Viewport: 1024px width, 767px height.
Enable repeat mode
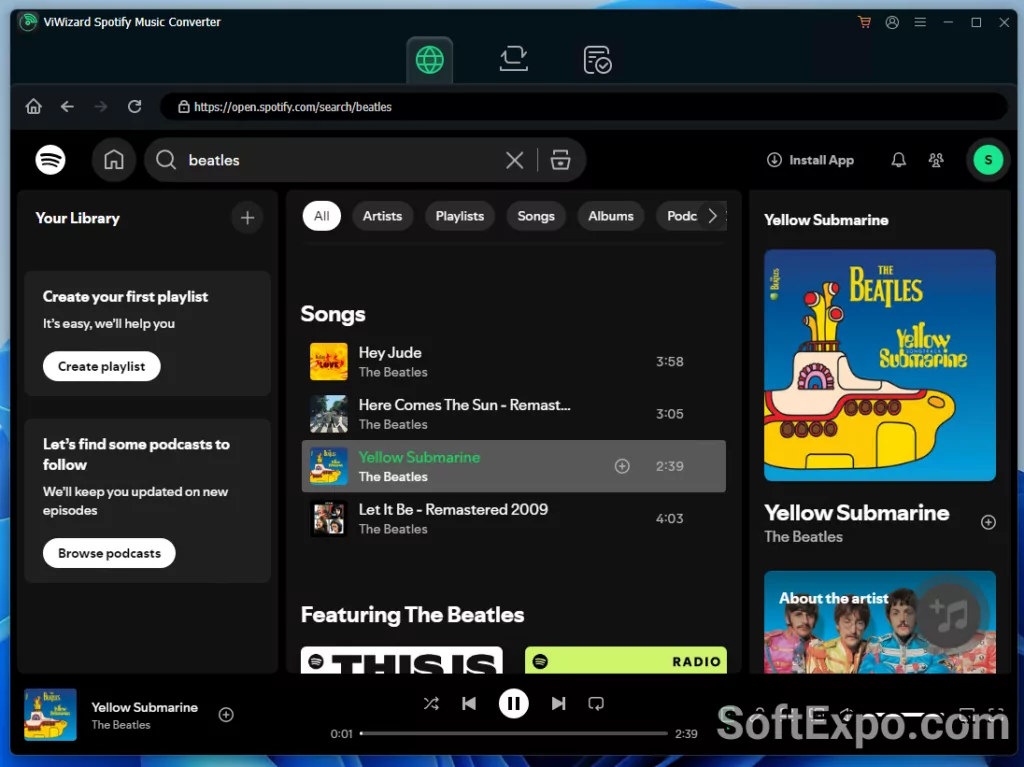pyautogui.click(x=596, y=703)
